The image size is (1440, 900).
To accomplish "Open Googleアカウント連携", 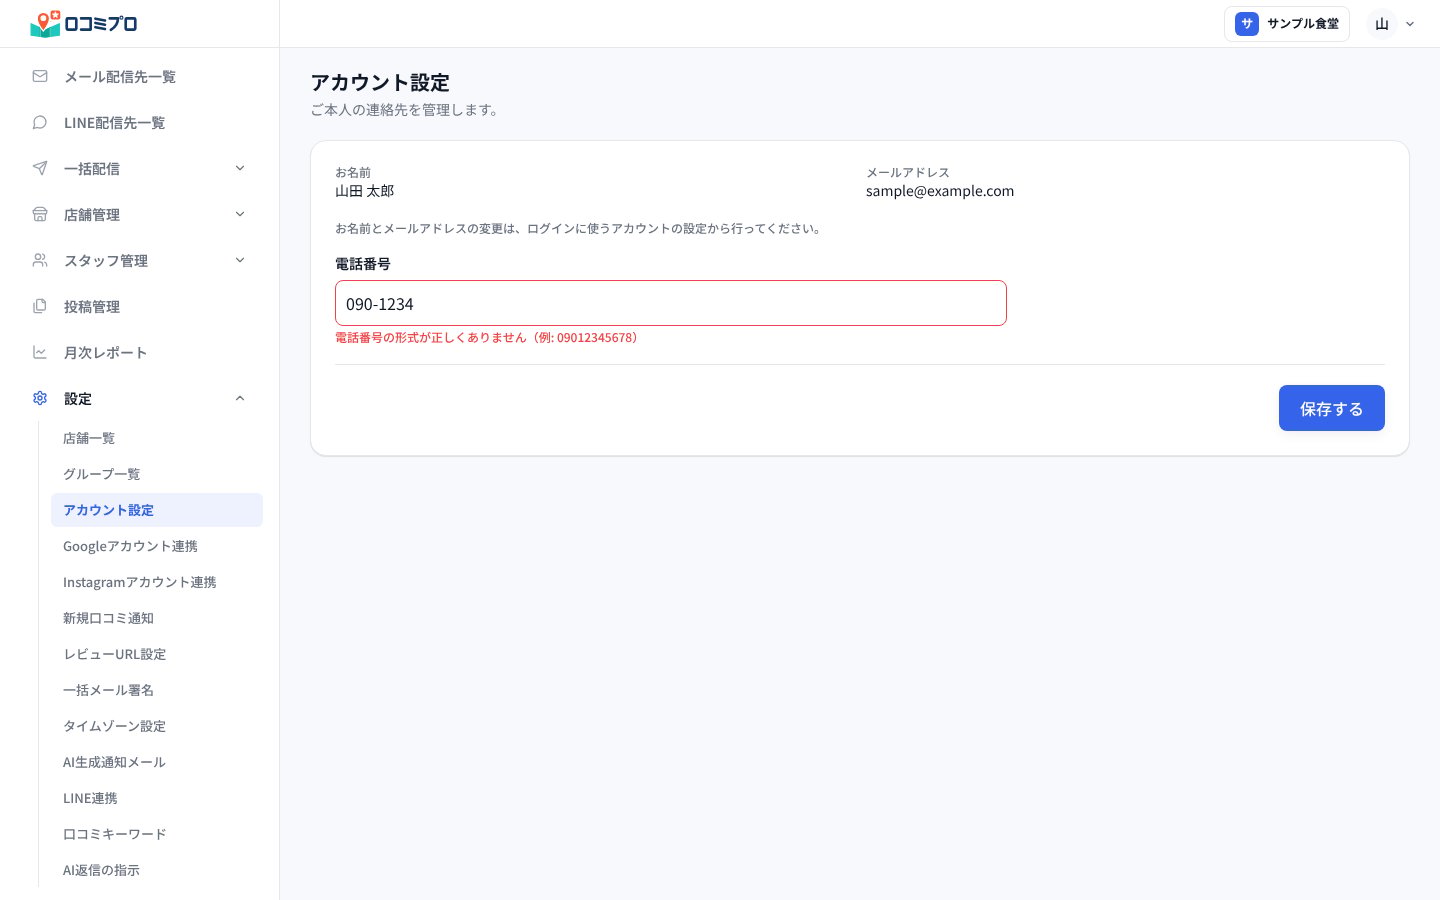I will coord(157,546).
